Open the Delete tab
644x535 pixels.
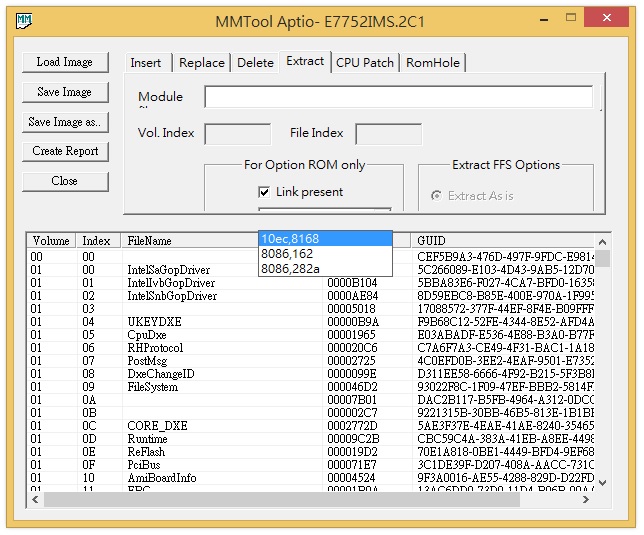[x=255, y=63]
